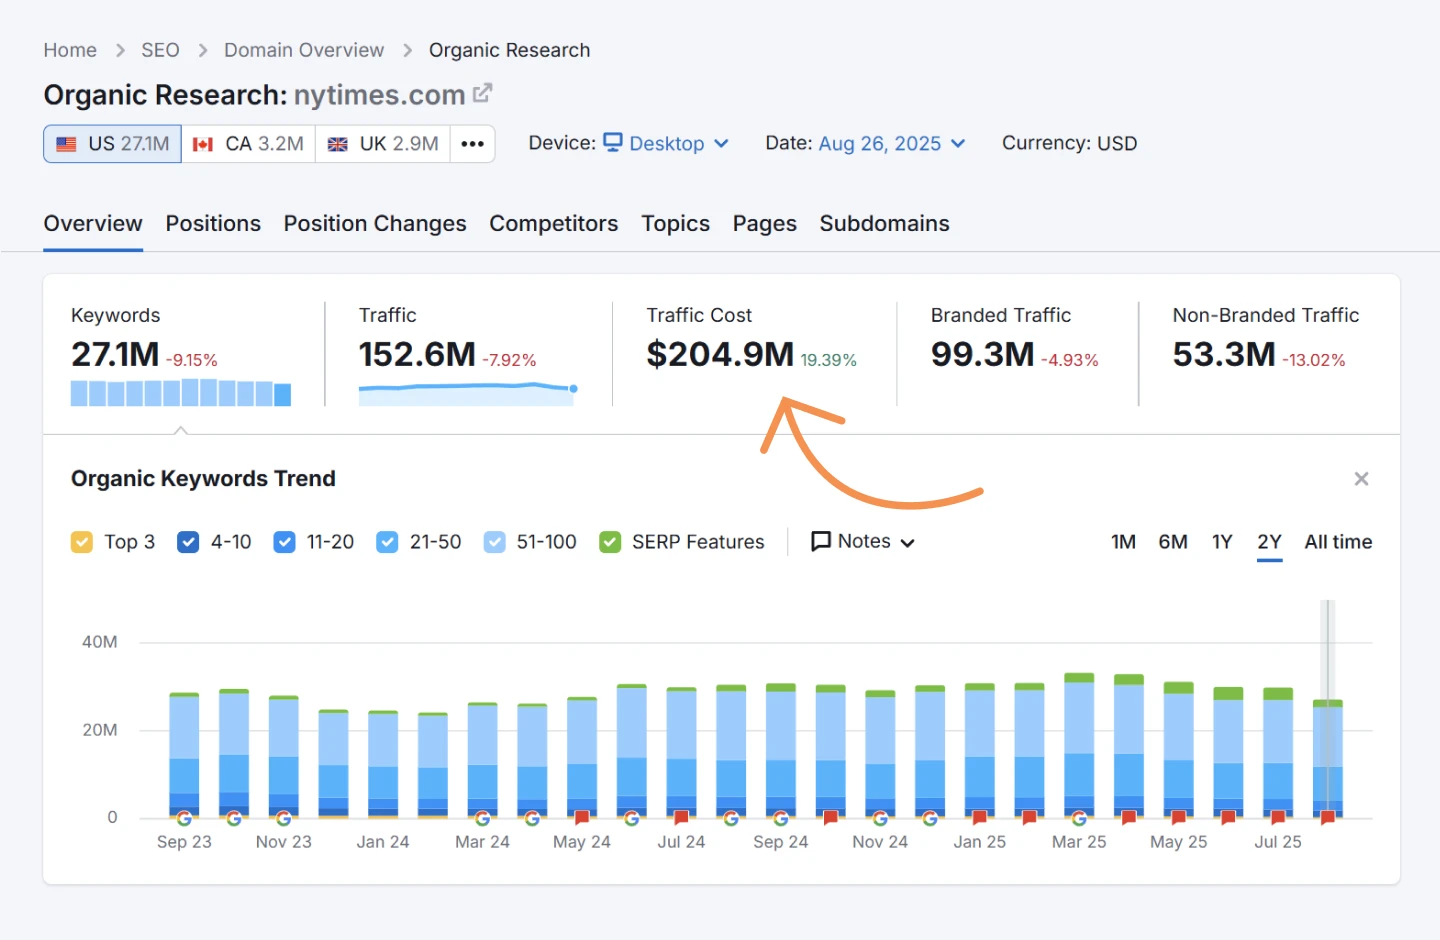Viewport: 1440px width, 940px height.
Task: Open the Domain Overview breadcrumb
Action: click(x=304, y=50)
